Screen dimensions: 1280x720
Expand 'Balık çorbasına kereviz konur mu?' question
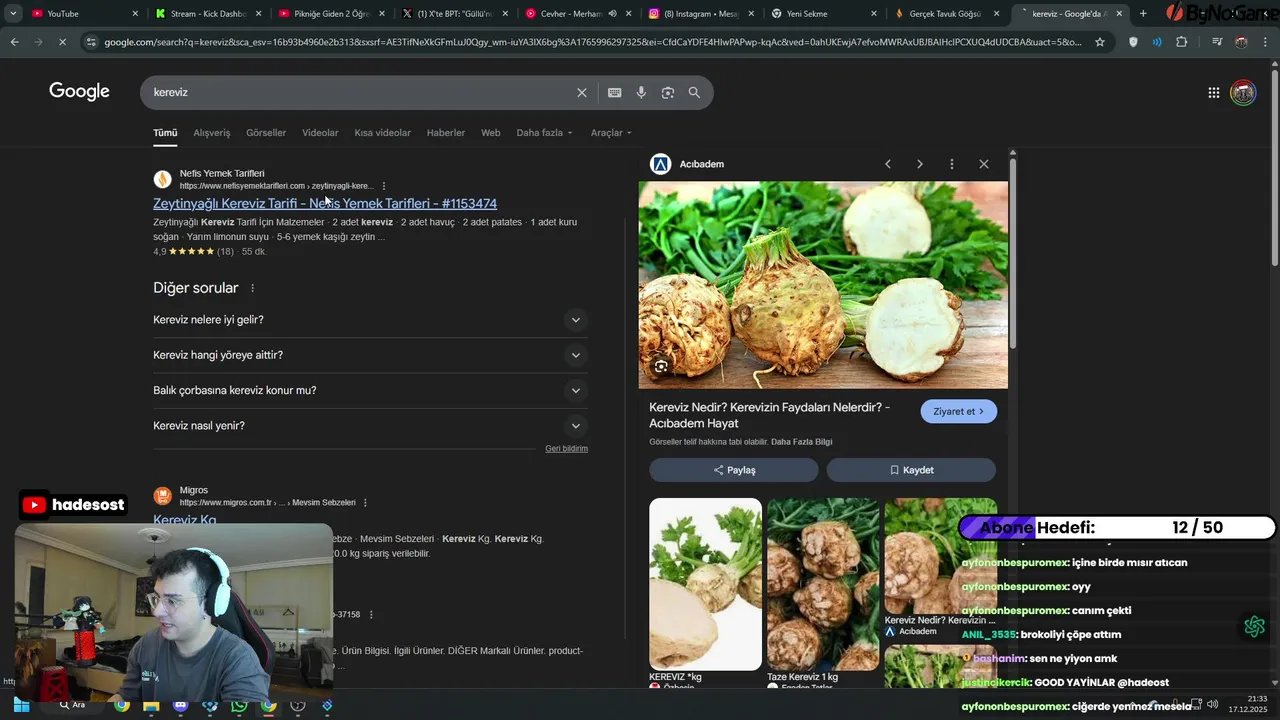(370, 390)
